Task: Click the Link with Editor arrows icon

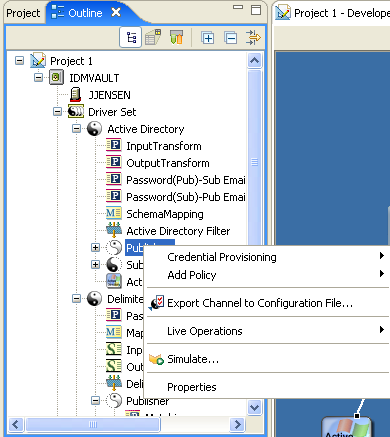Action: 253,37
